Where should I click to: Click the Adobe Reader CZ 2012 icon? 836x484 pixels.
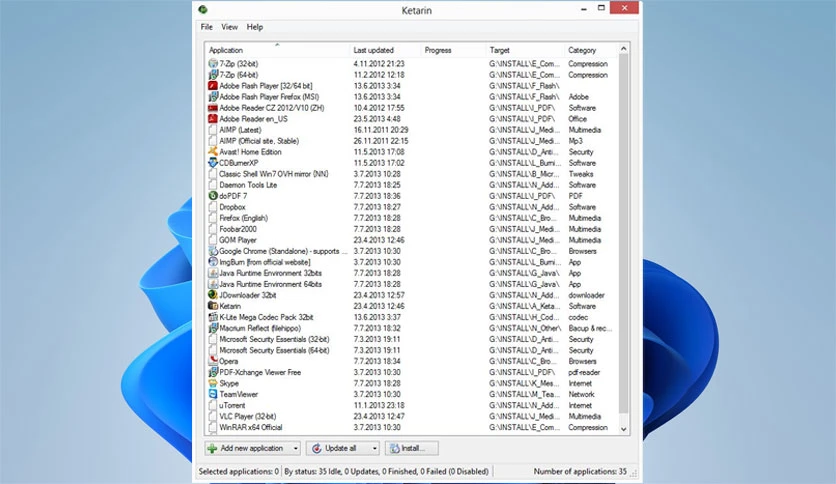(x=213, y=108)
